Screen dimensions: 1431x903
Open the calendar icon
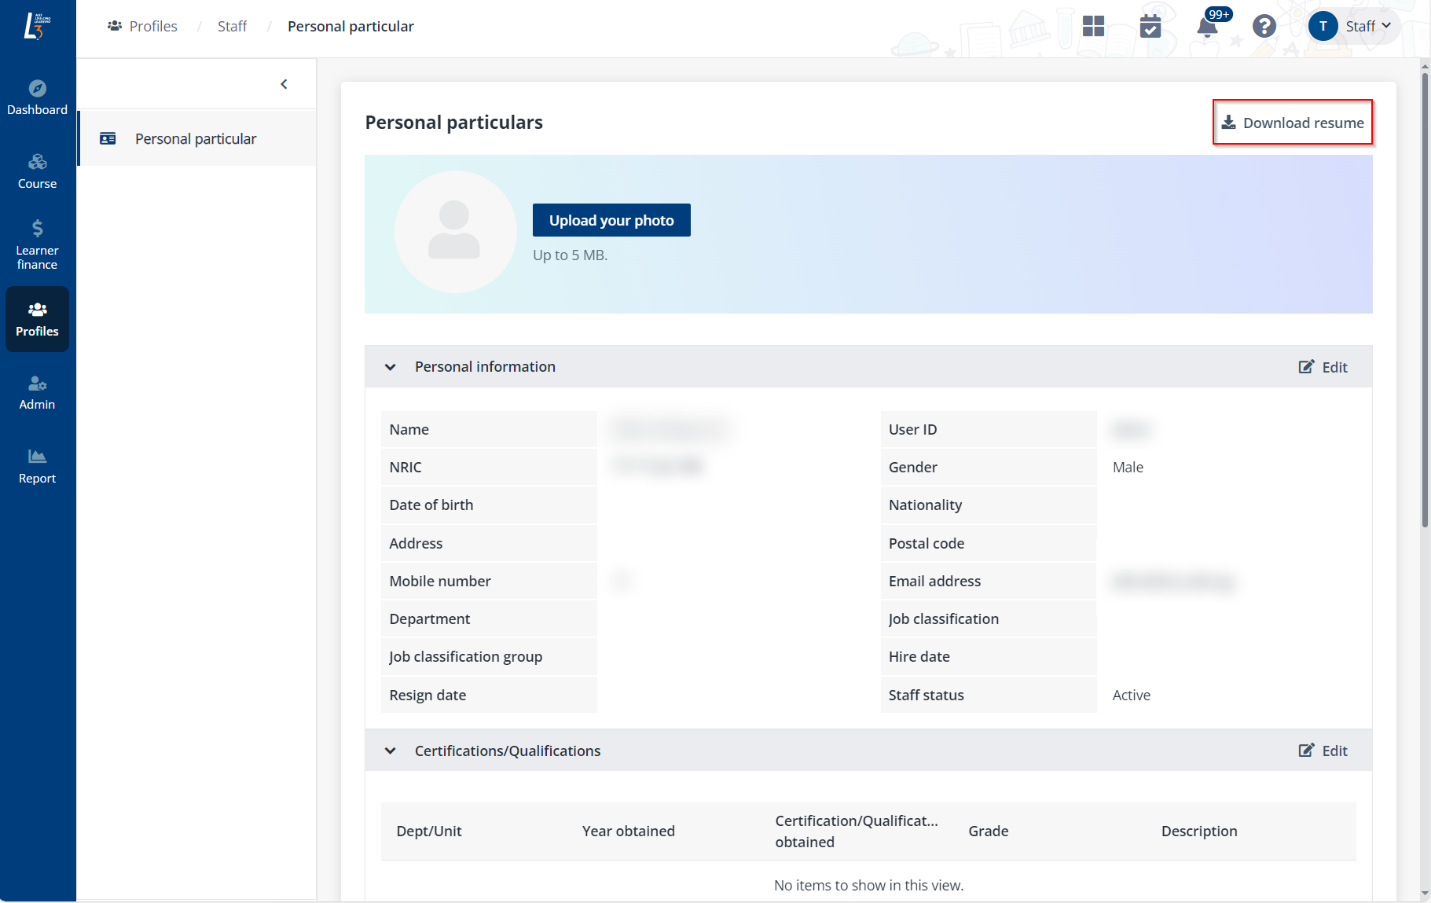pyautogui.click(x=1150, y=26)
